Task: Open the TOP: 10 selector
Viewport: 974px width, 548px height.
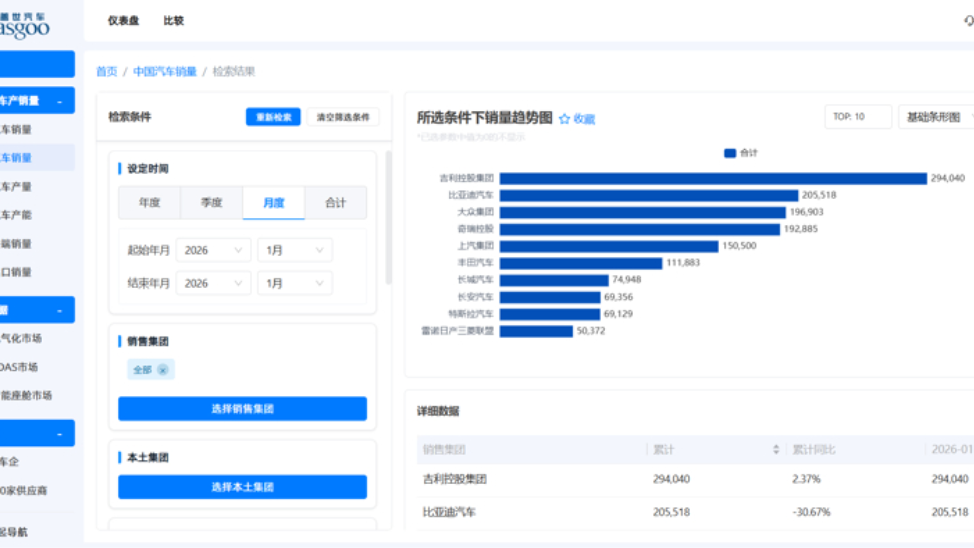Action: (858, 117)
